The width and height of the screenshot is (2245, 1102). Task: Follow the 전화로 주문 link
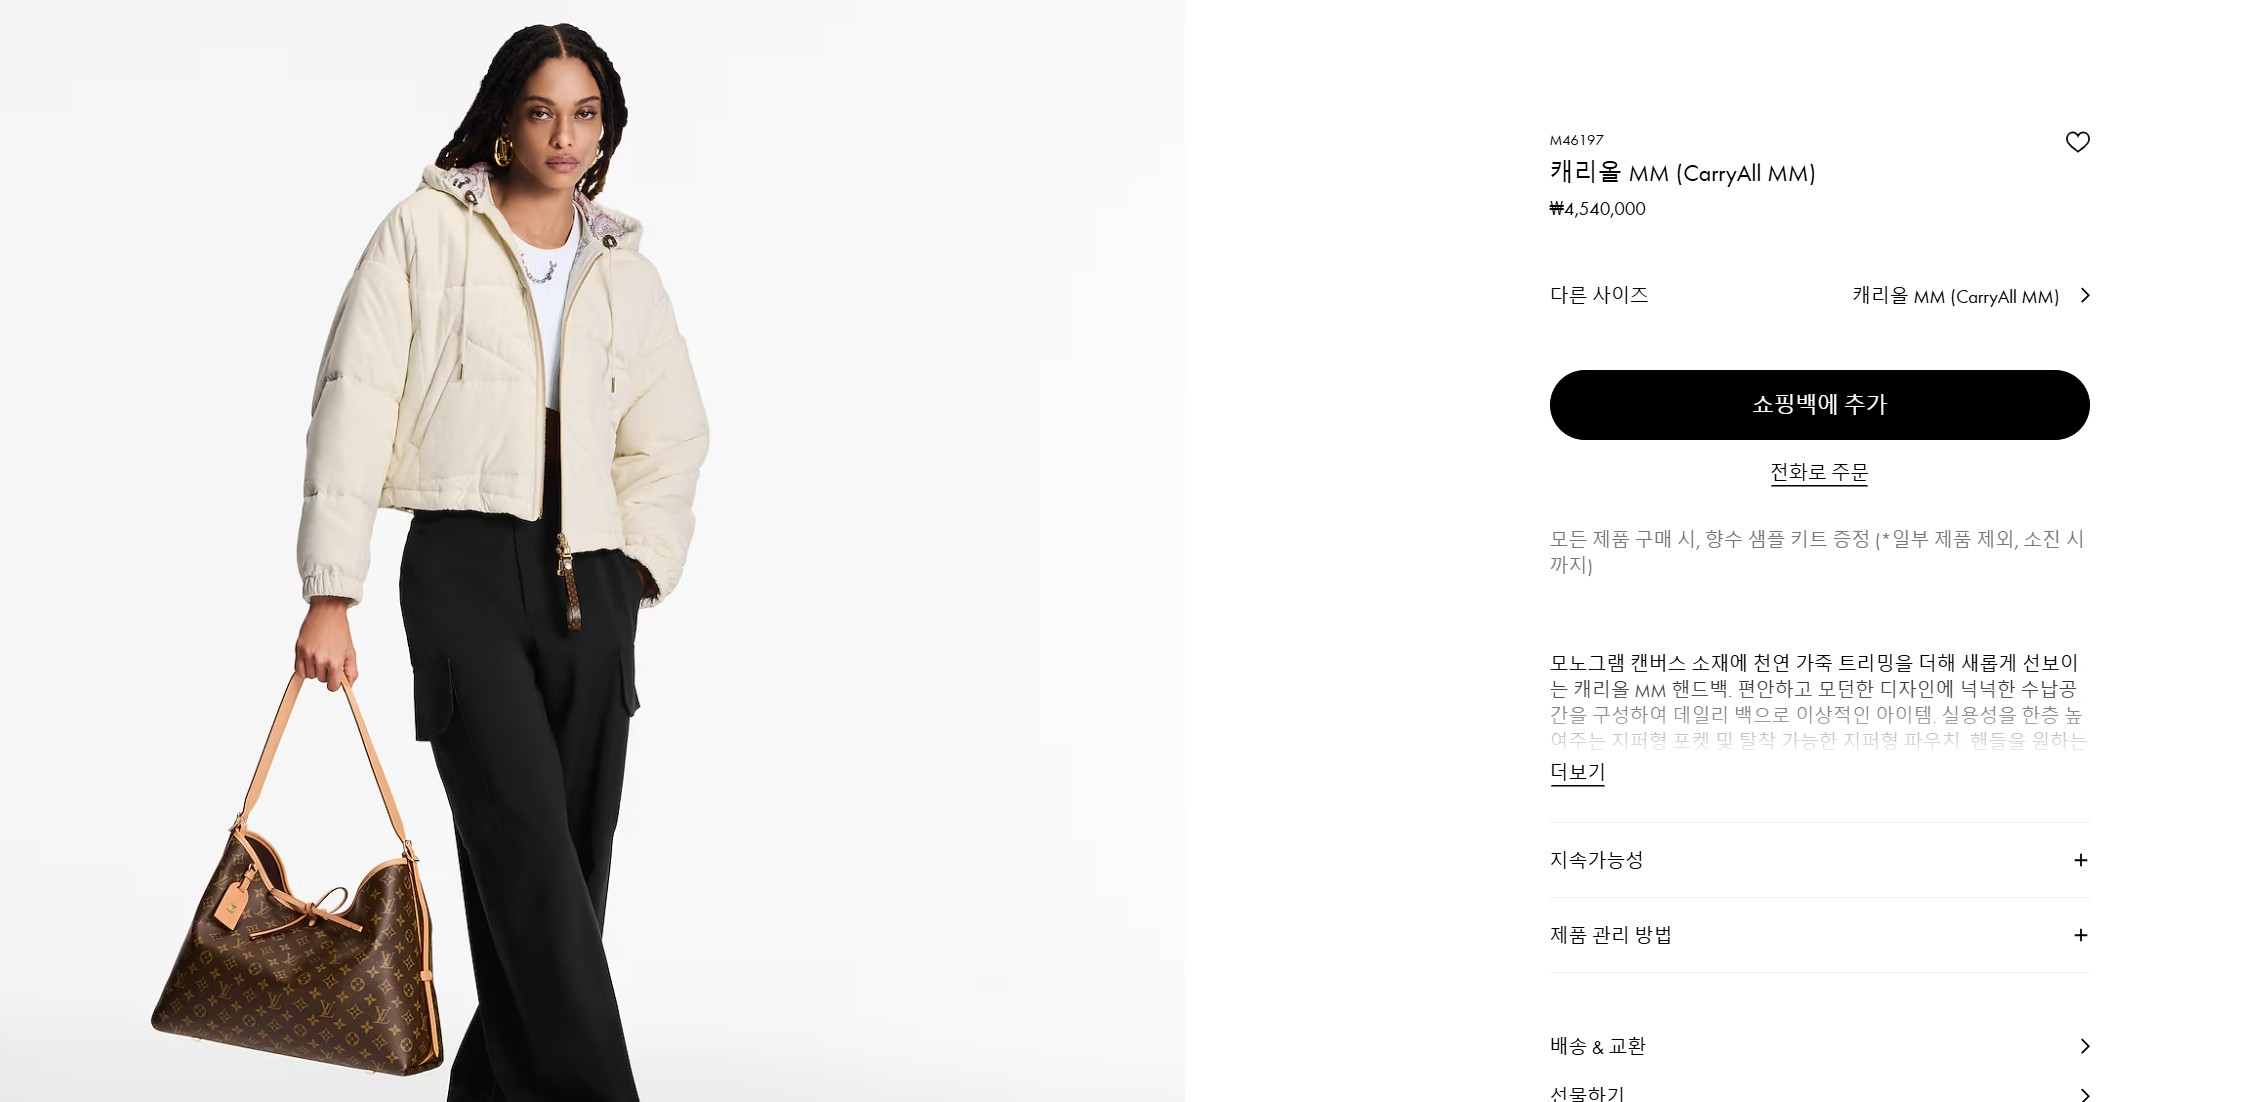1819,472
